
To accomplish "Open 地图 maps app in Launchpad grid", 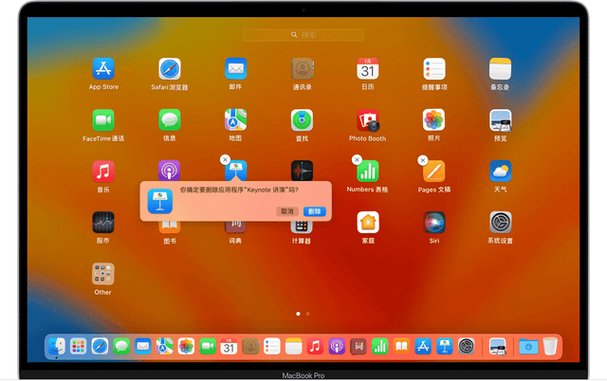I will point(236,120).
